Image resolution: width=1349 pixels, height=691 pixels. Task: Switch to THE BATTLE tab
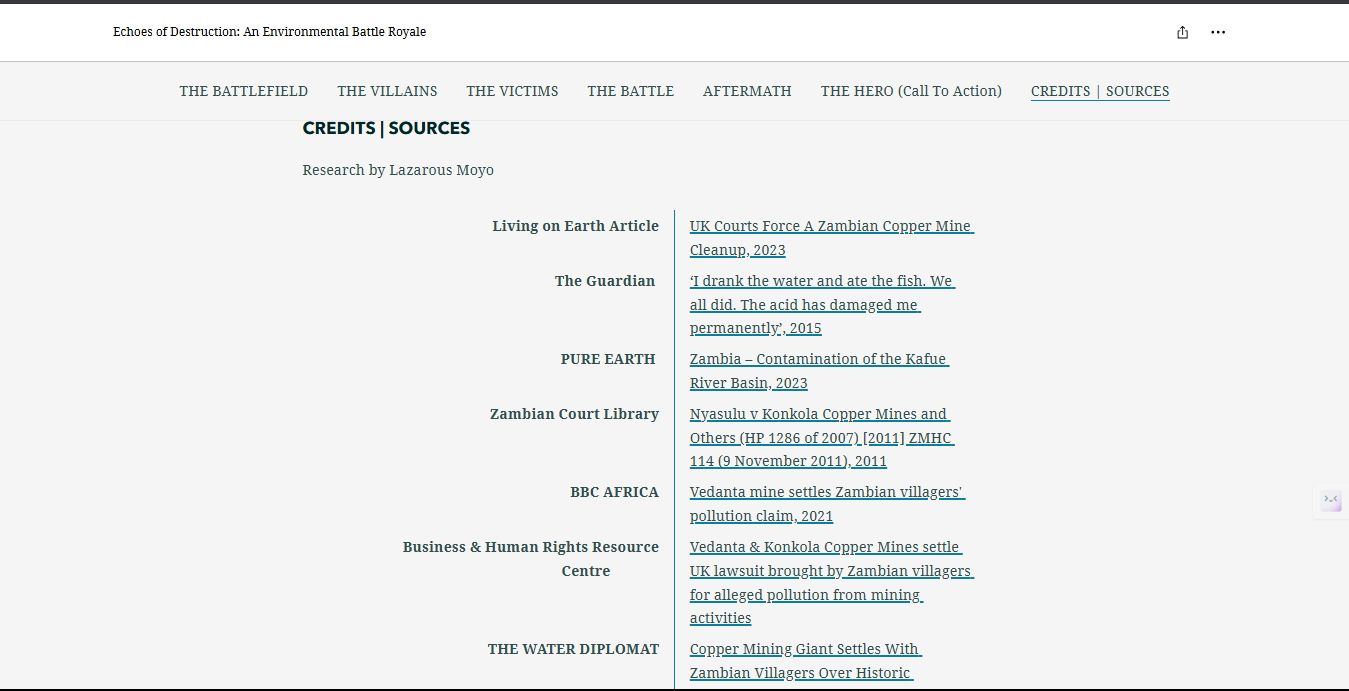(630, 91)
